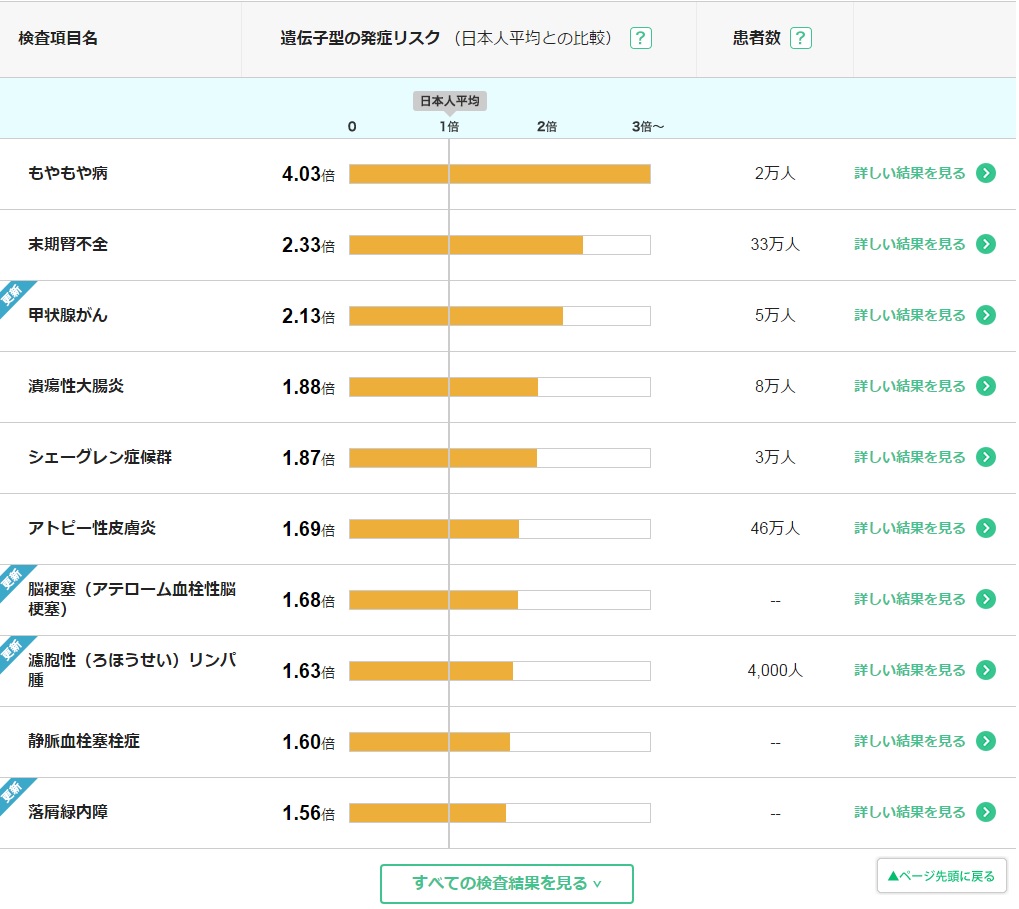Click the 検査項目名 column header
Screen dimensions: 1019x909
(x=58, y=38)
